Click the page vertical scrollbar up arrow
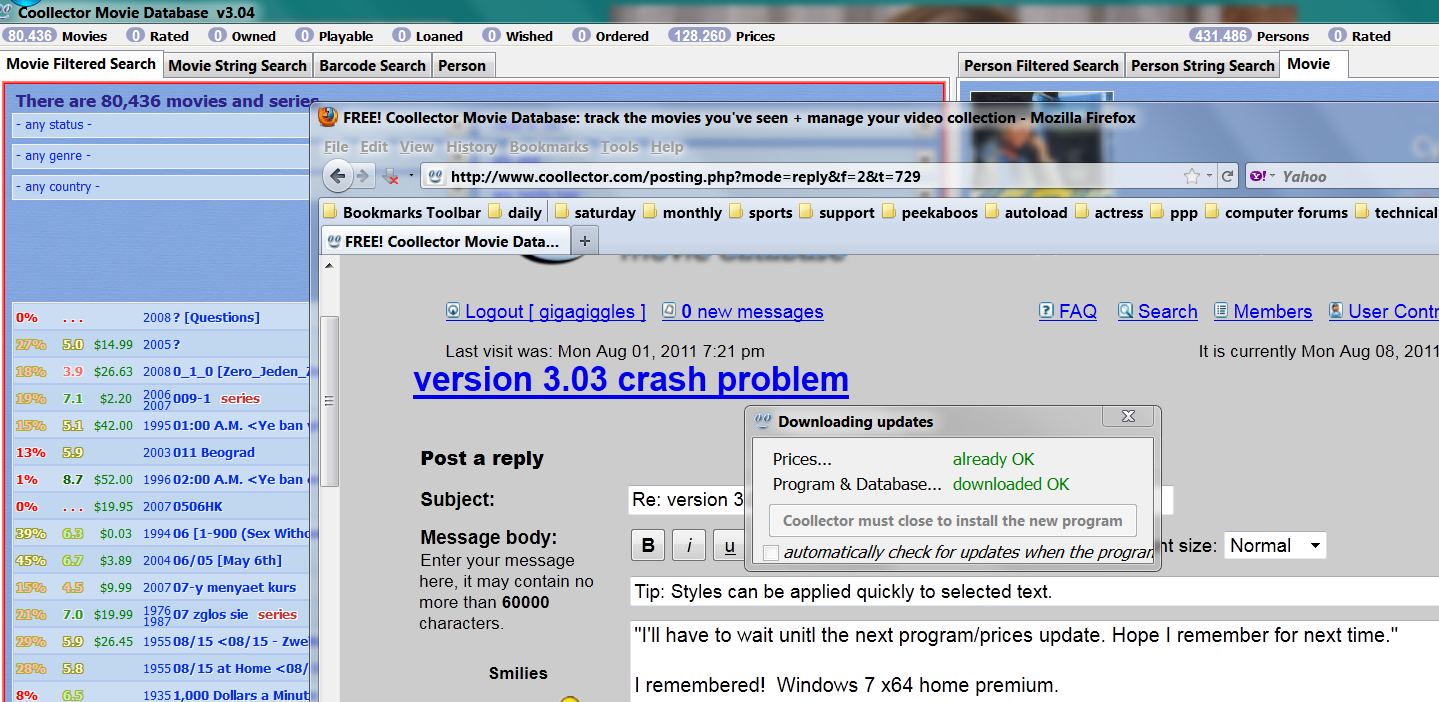This screenshot has width=1439, height=702. tap(329, 265)
